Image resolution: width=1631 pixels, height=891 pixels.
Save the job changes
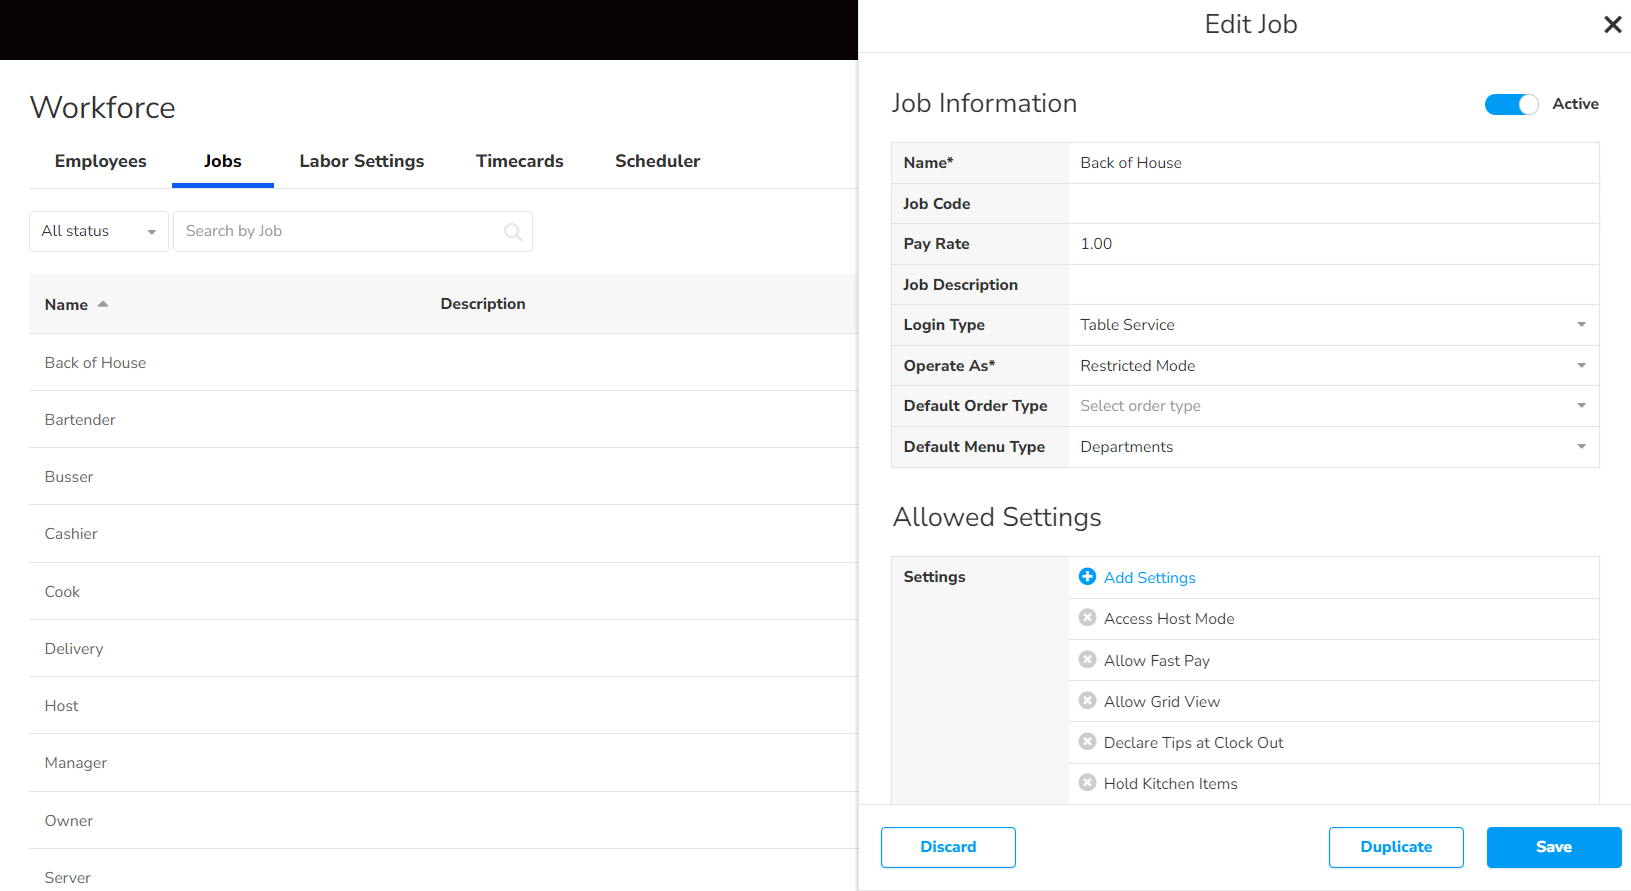point(1553,847)
